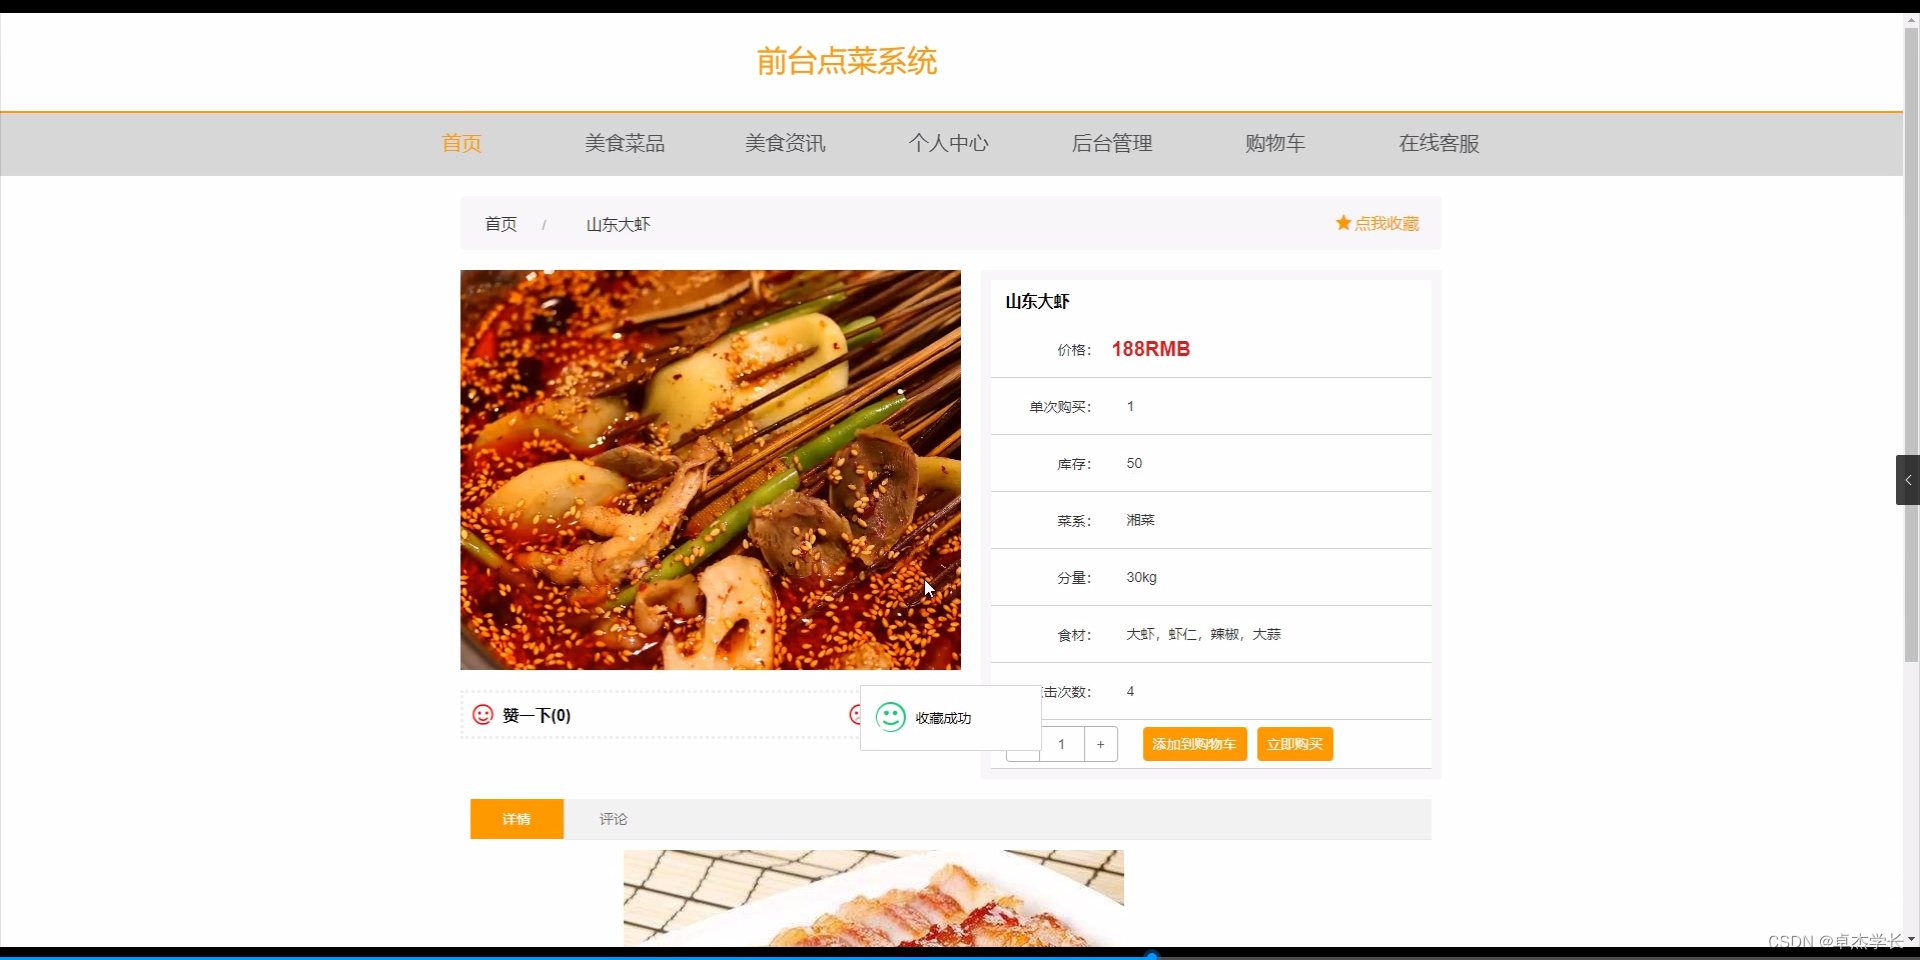Click the ingredients text 大虾，虾仁，辣椒，大蒜
1920x960 pixels.
coord(1203,634)
